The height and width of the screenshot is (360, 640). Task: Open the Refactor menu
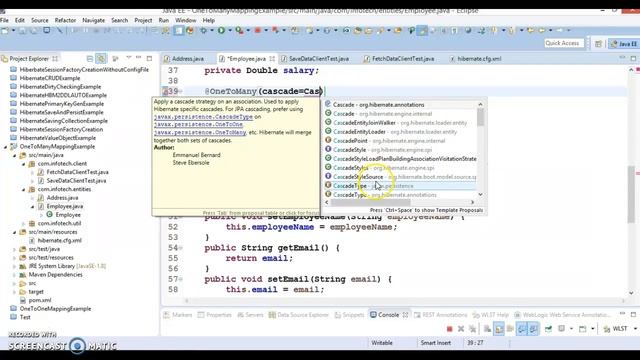tap(65, 20)
